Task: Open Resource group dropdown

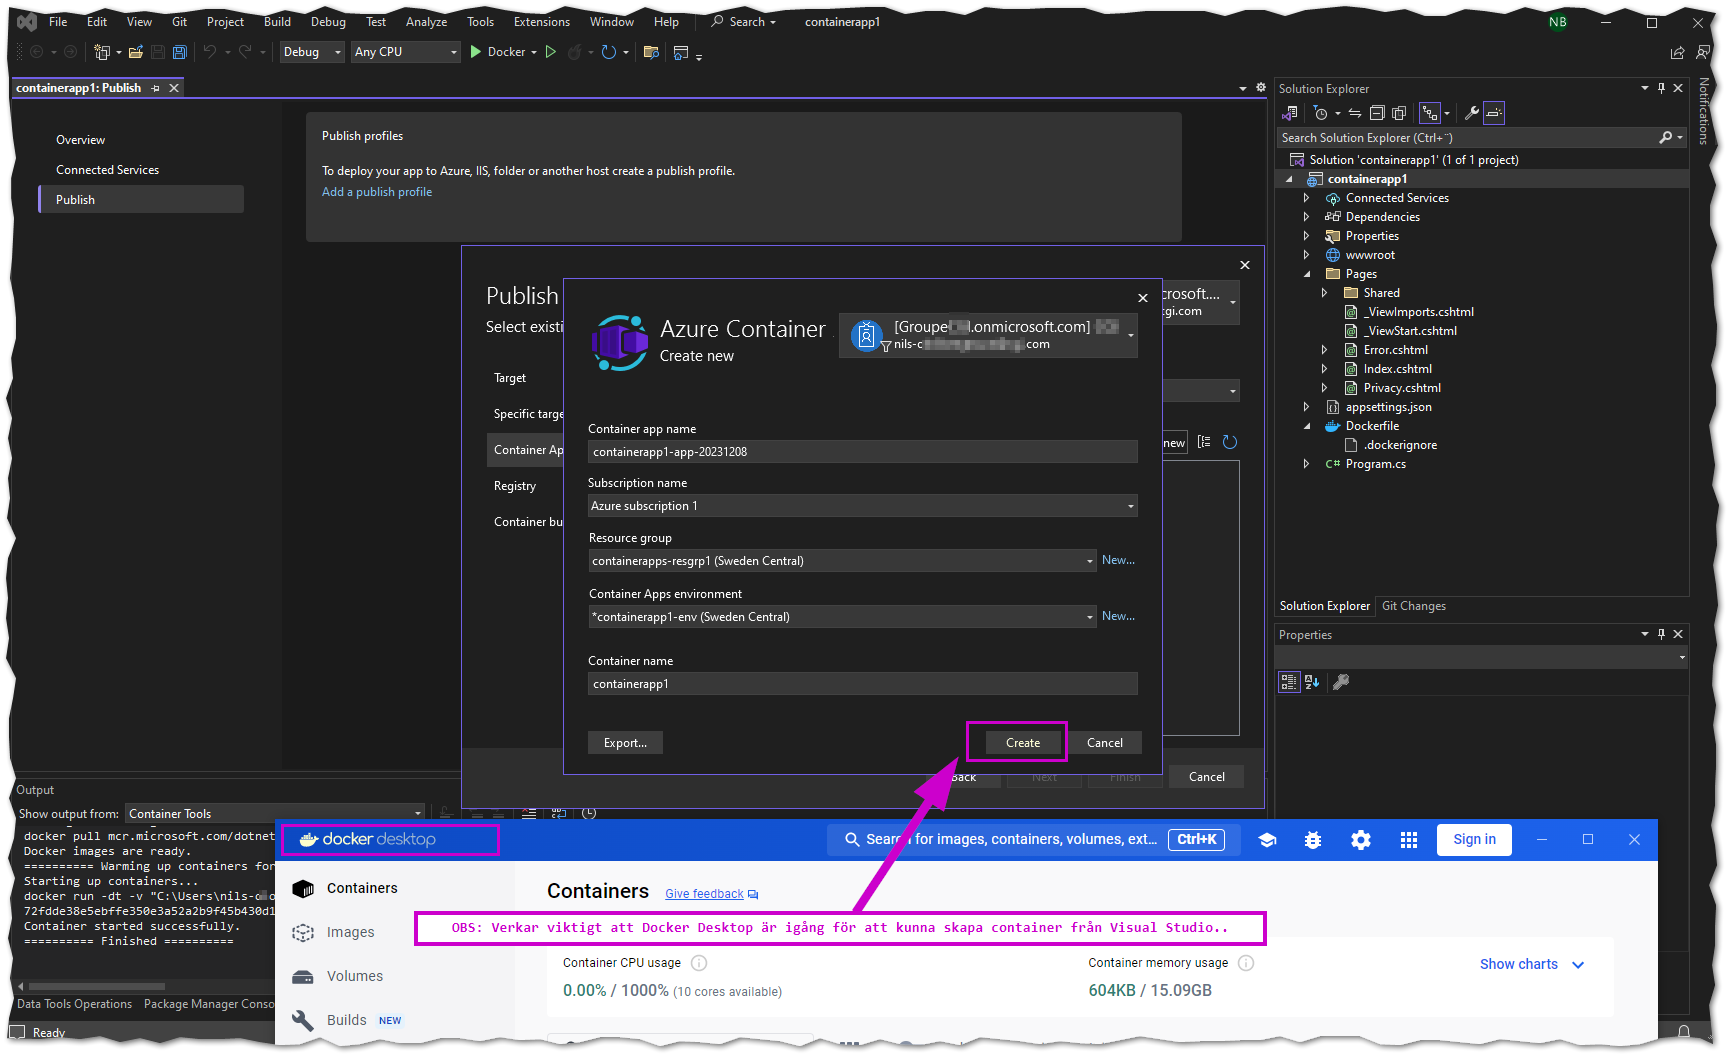Action: click(843, 561)
